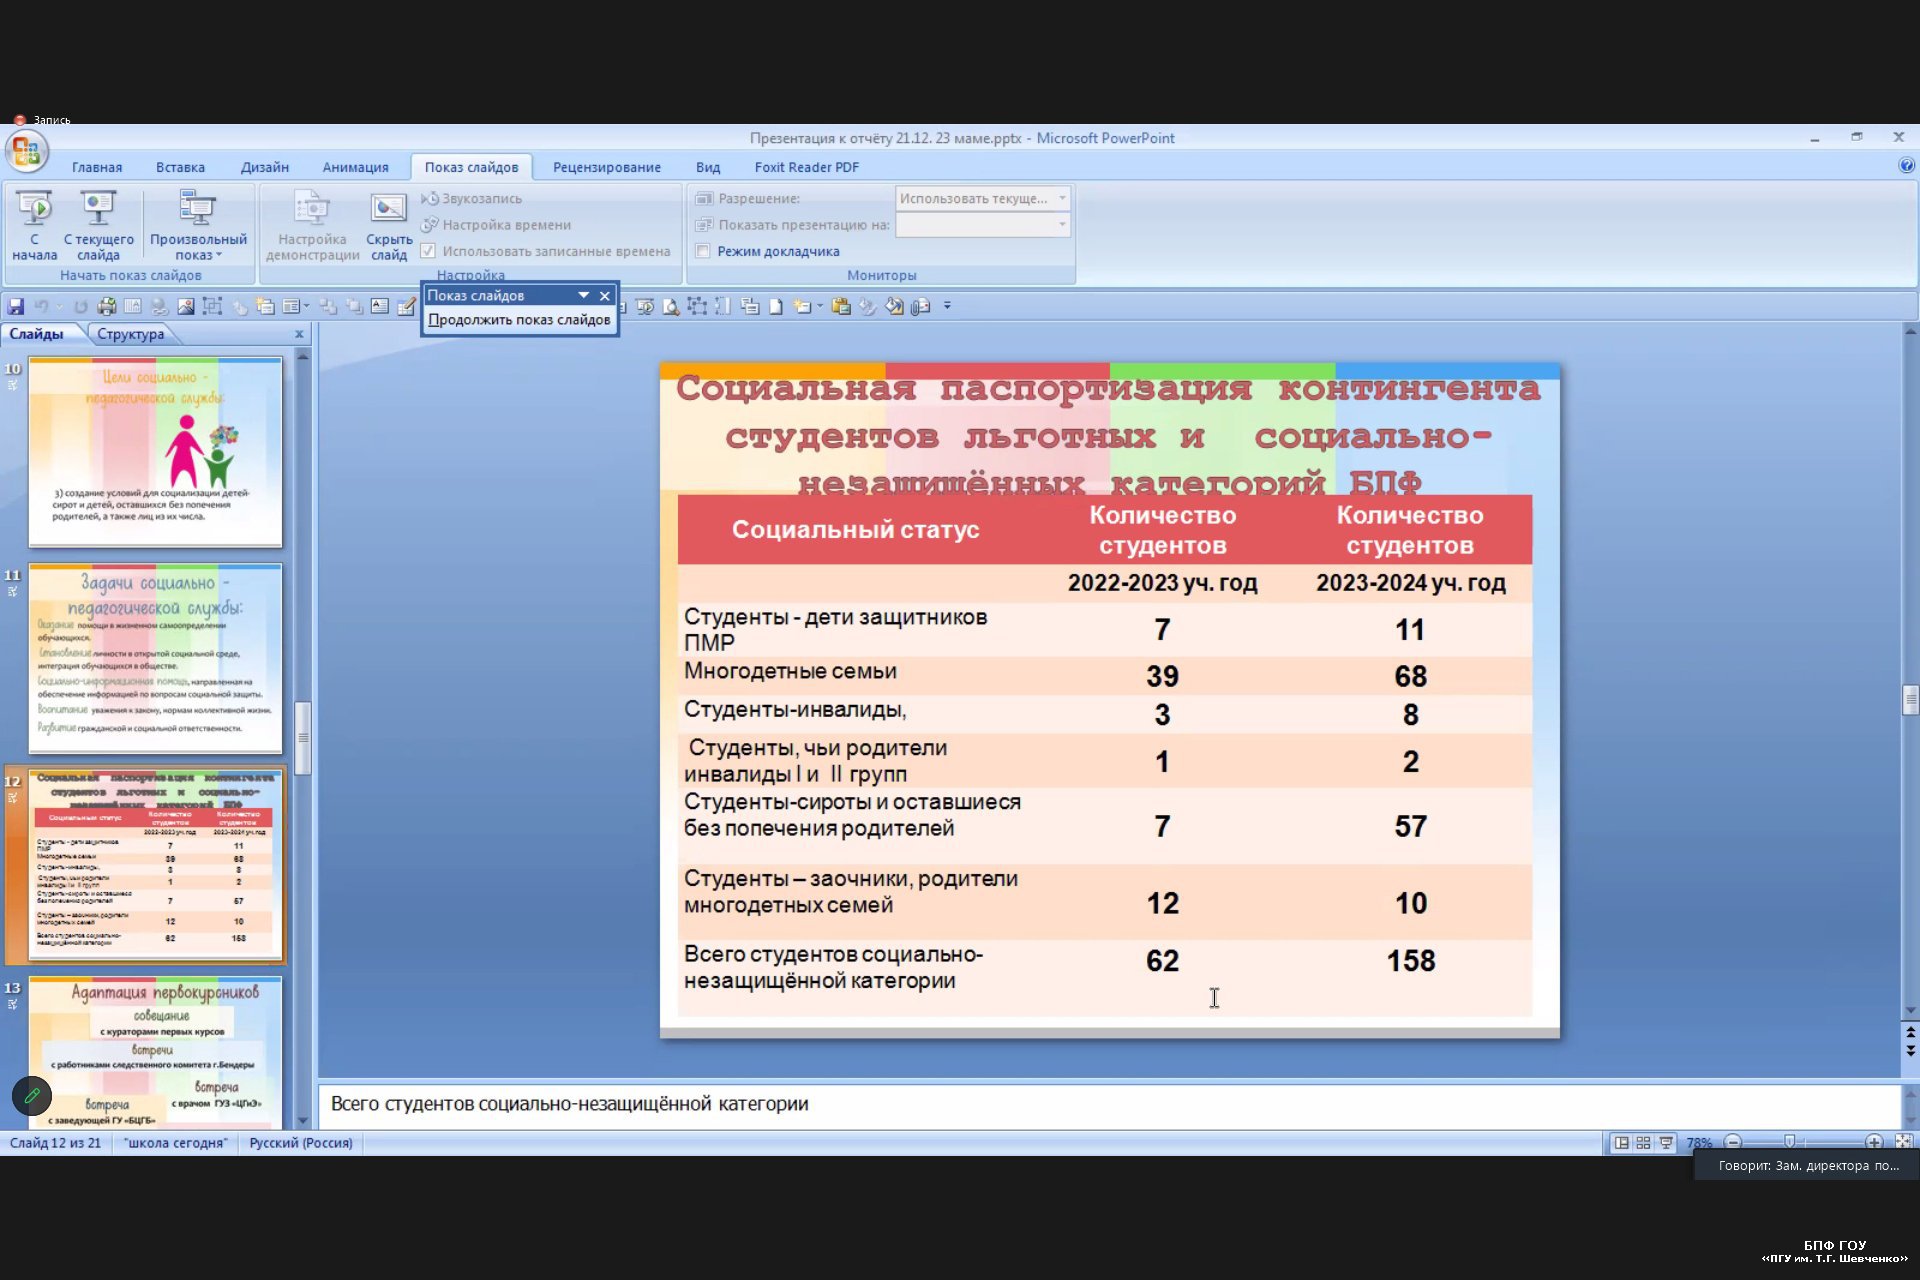
Task: Select slide 10 thumbnail
Action: tap(155, 452)
